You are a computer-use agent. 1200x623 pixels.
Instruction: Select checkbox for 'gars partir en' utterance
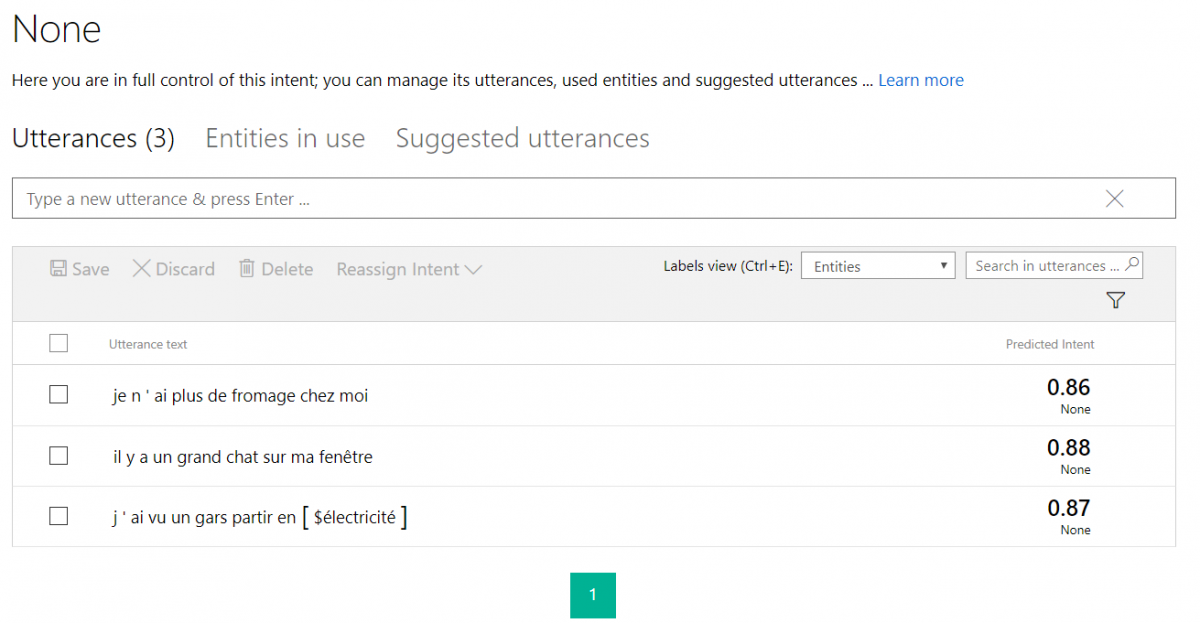coord(58,516)
